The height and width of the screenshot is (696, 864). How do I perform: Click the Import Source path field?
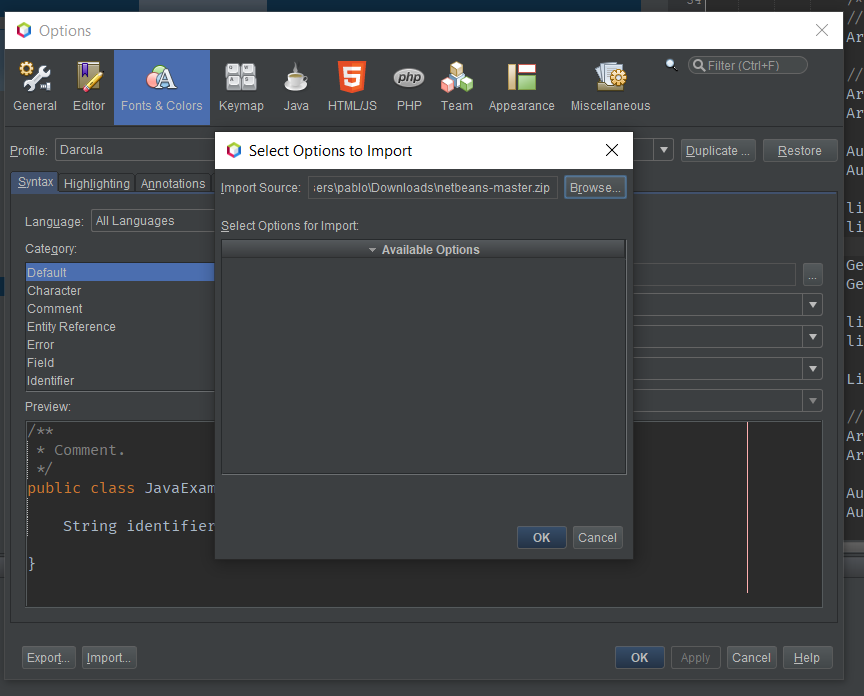[x=432, y=187]
